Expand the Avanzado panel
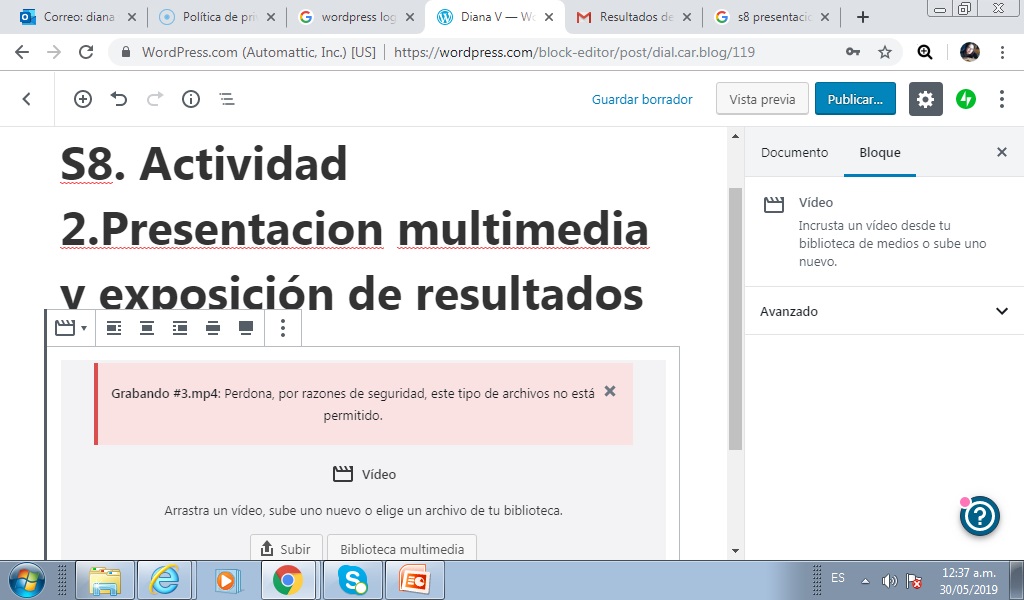 tap(883, 311)
